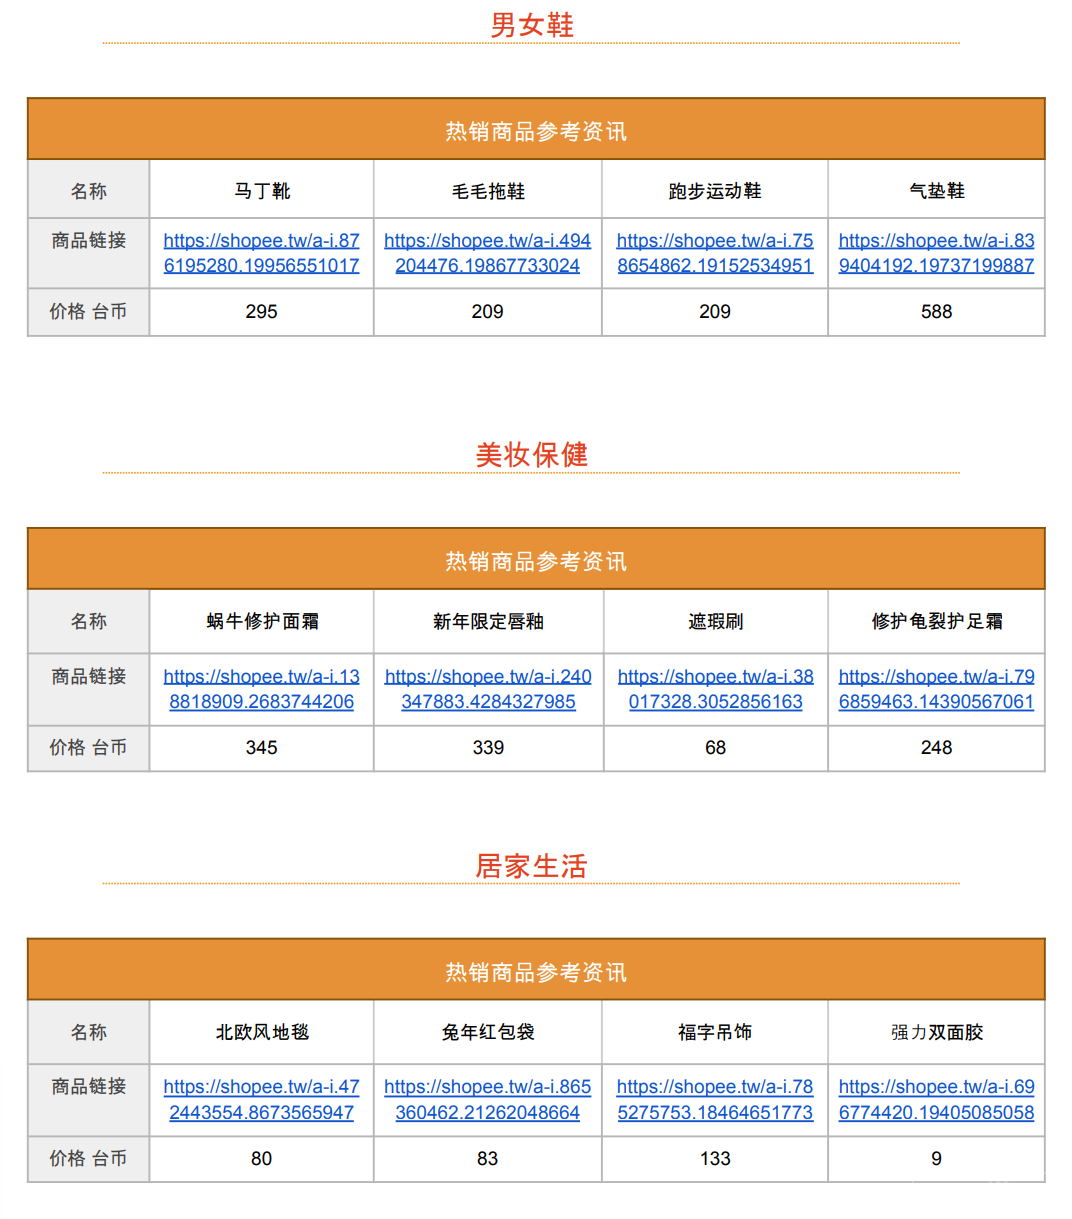Select the 588 price cell for 气垫鞋
1072x1219 pixels.
(936, 312)
